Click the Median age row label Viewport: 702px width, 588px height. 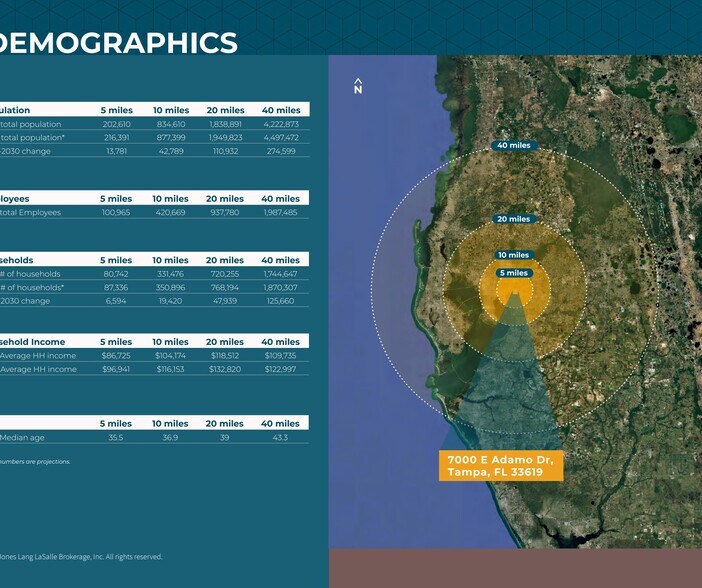tap(22, 437)
